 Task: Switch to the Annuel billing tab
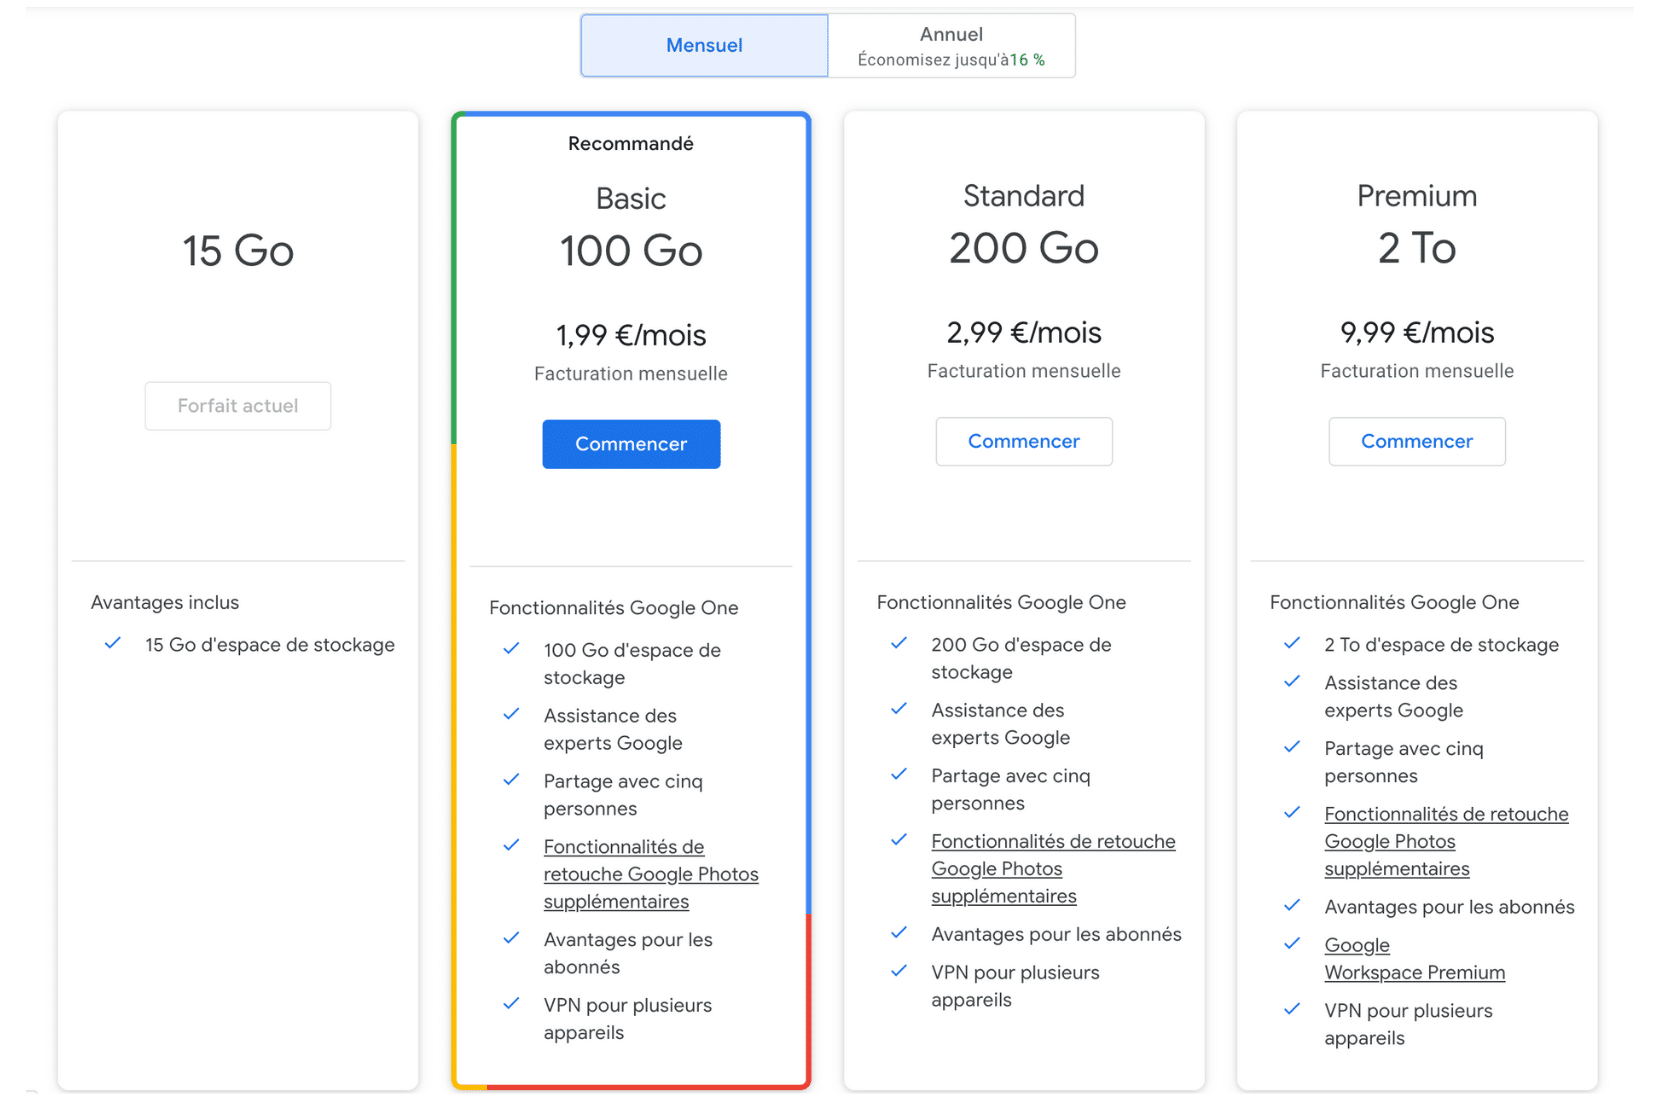(x=951, y=45)
